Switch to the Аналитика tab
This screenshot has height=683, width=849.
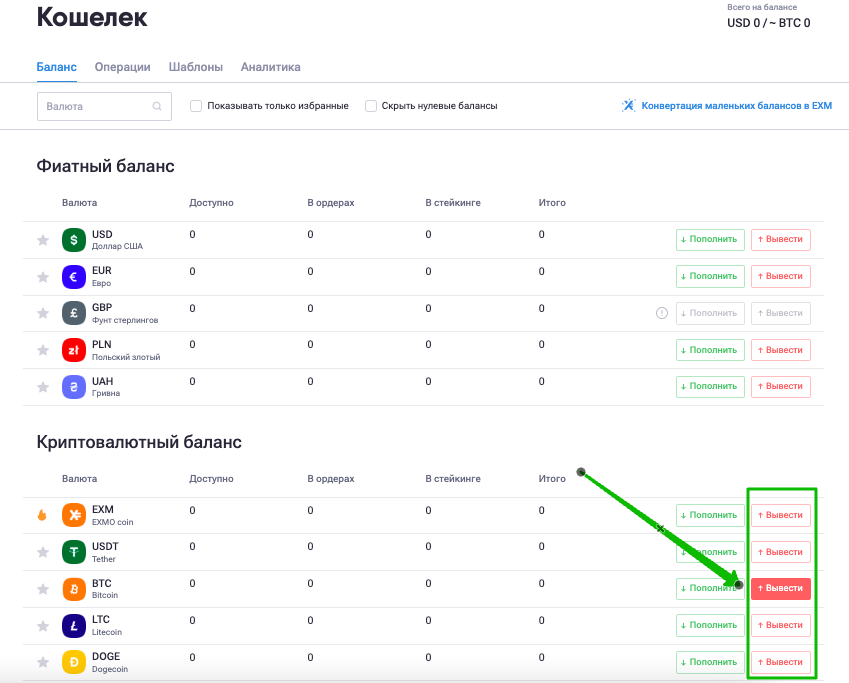pyautogui.click(x=271, y=67)
